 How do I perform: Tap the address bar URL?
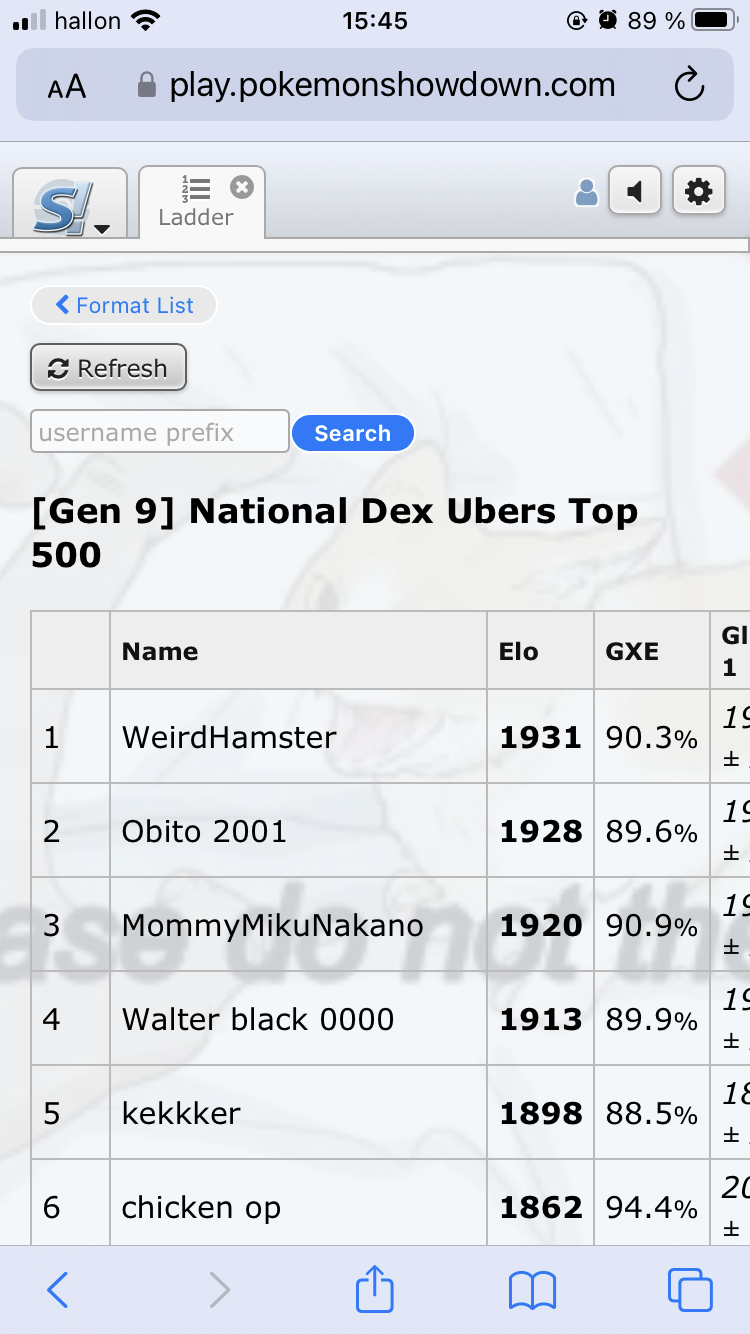pyautogui.click(x=392, y=86)
